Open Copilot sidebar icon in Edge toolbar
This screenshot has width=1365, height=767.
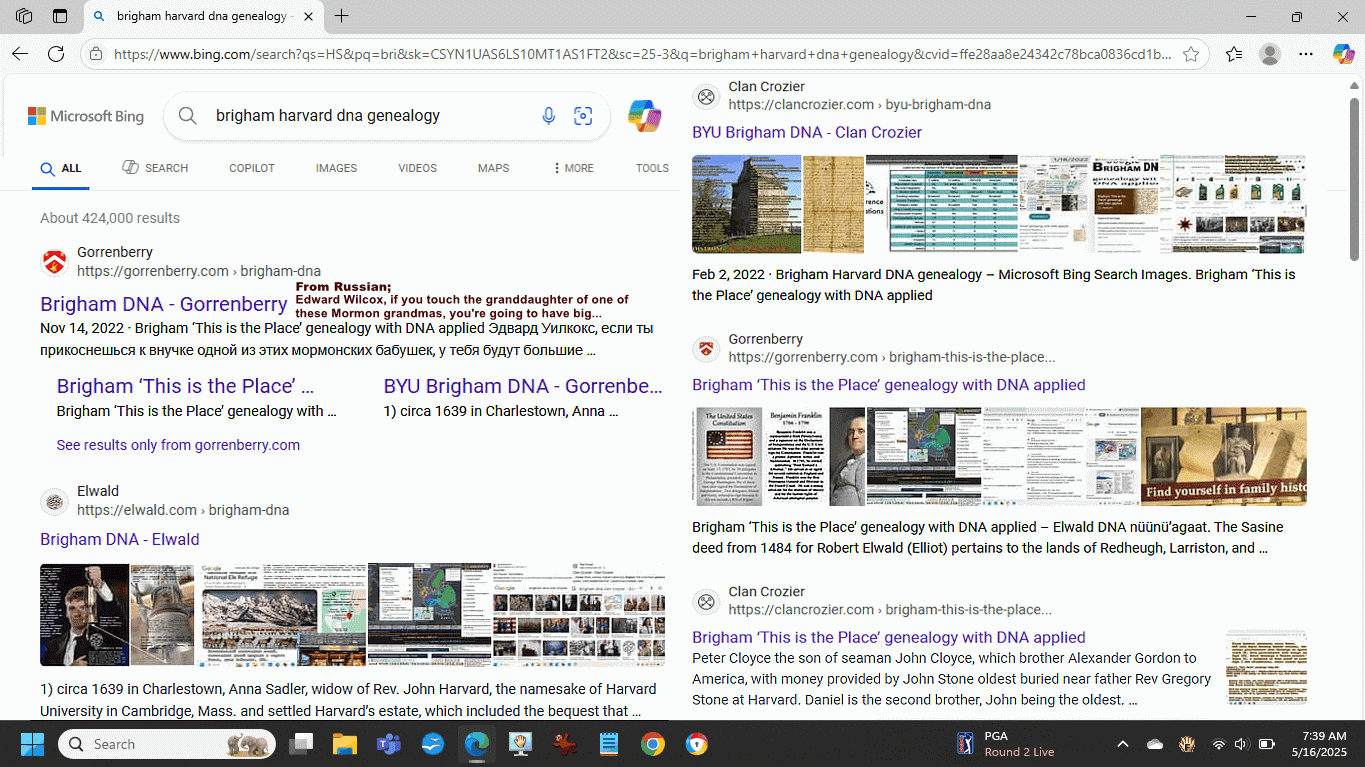pyautogui.click(x=1343, y=54)
